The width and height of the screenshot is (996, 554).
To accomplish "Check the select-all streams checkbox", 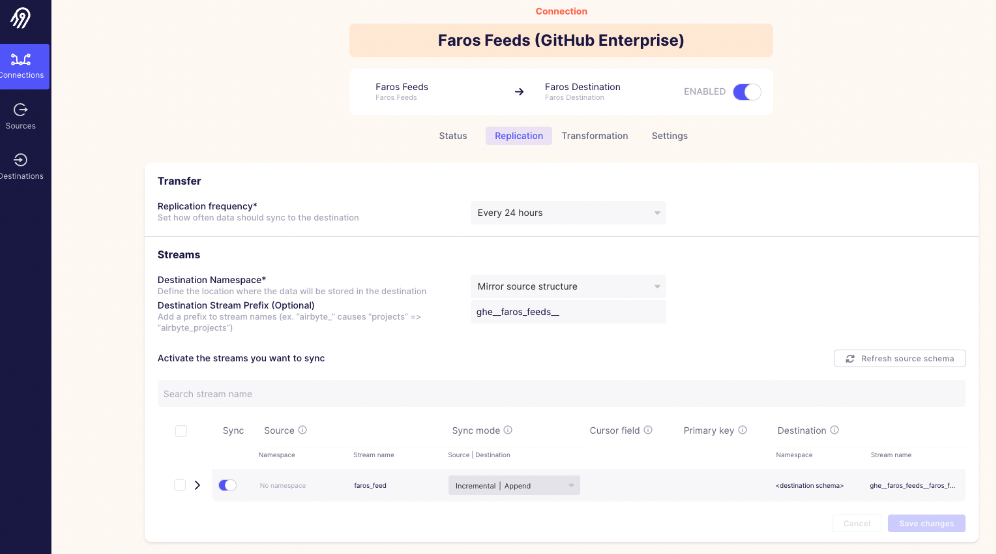I will pos(181,431).
